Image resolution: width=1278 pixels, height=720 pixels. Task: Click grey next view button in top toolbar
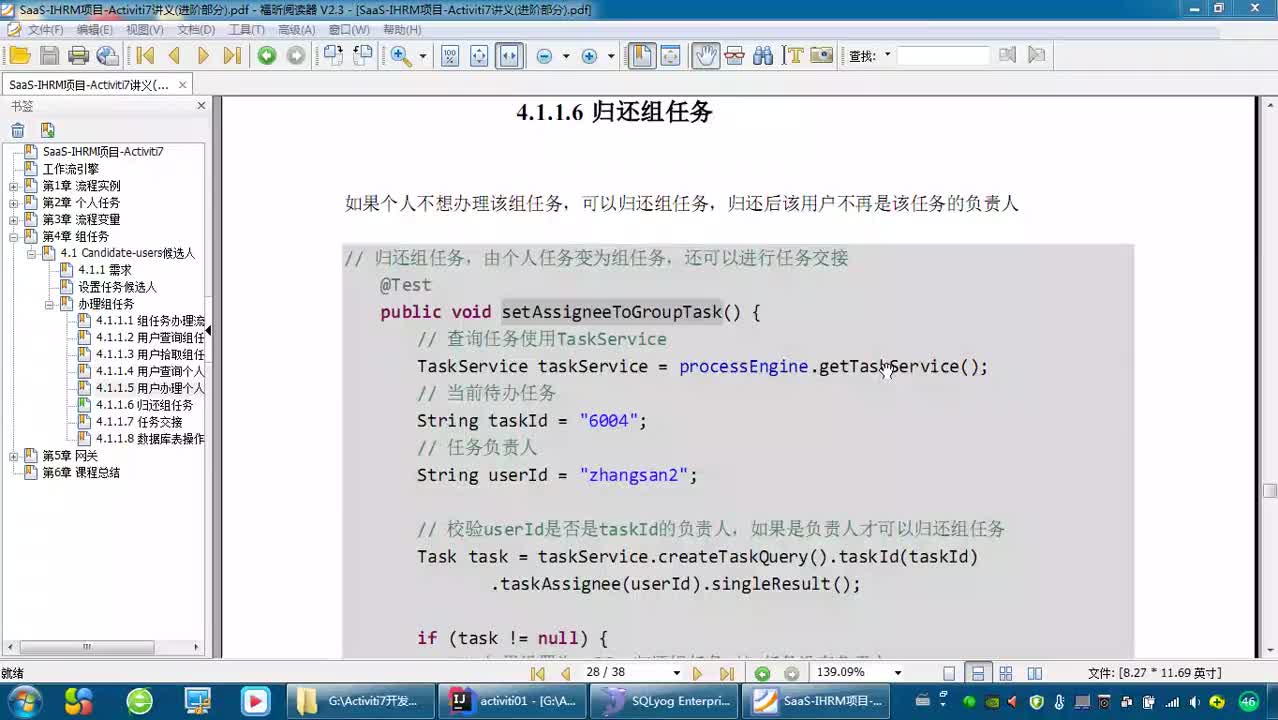[x=296, y=56]
